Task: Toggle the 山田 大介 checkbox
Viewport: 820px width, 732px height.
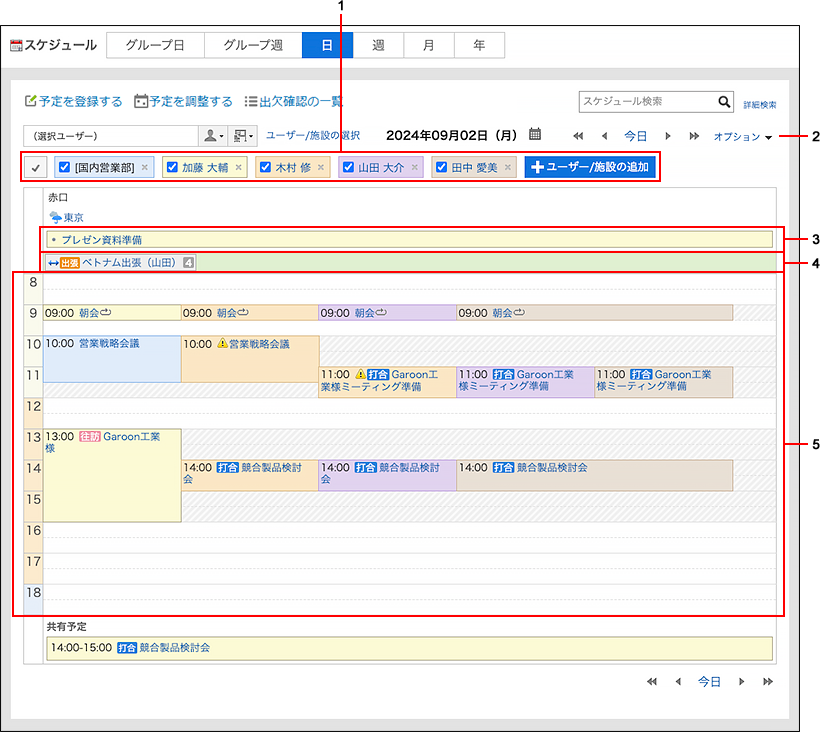Action: (348, 167)
